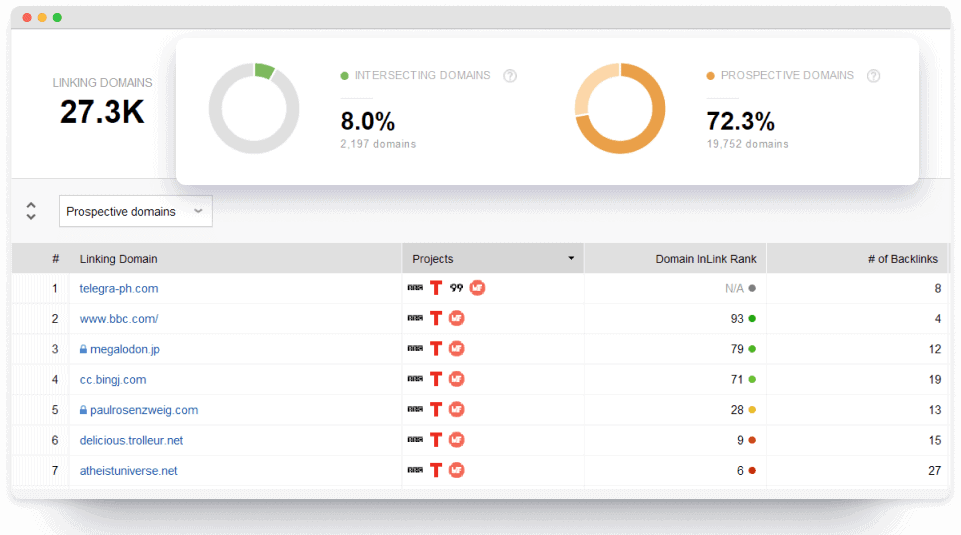The height and width of the screenshot is (535, 961).
Task: Open Projects column sort arrow
Action: coord(571,259)
